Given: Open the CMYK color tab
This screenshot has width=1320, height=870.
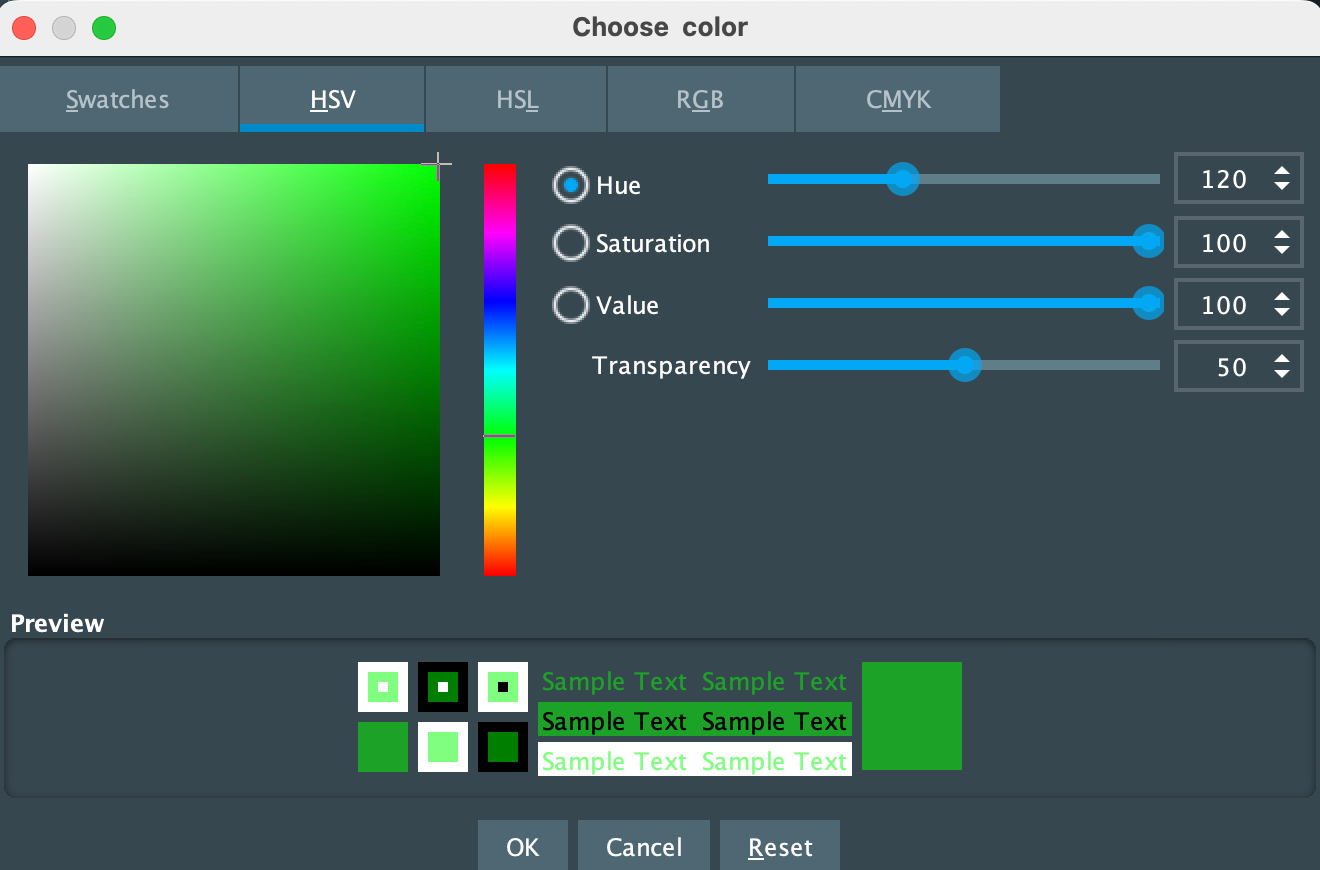Looking at the screenshot, I should pyautogui.click(x=897, y=99).
